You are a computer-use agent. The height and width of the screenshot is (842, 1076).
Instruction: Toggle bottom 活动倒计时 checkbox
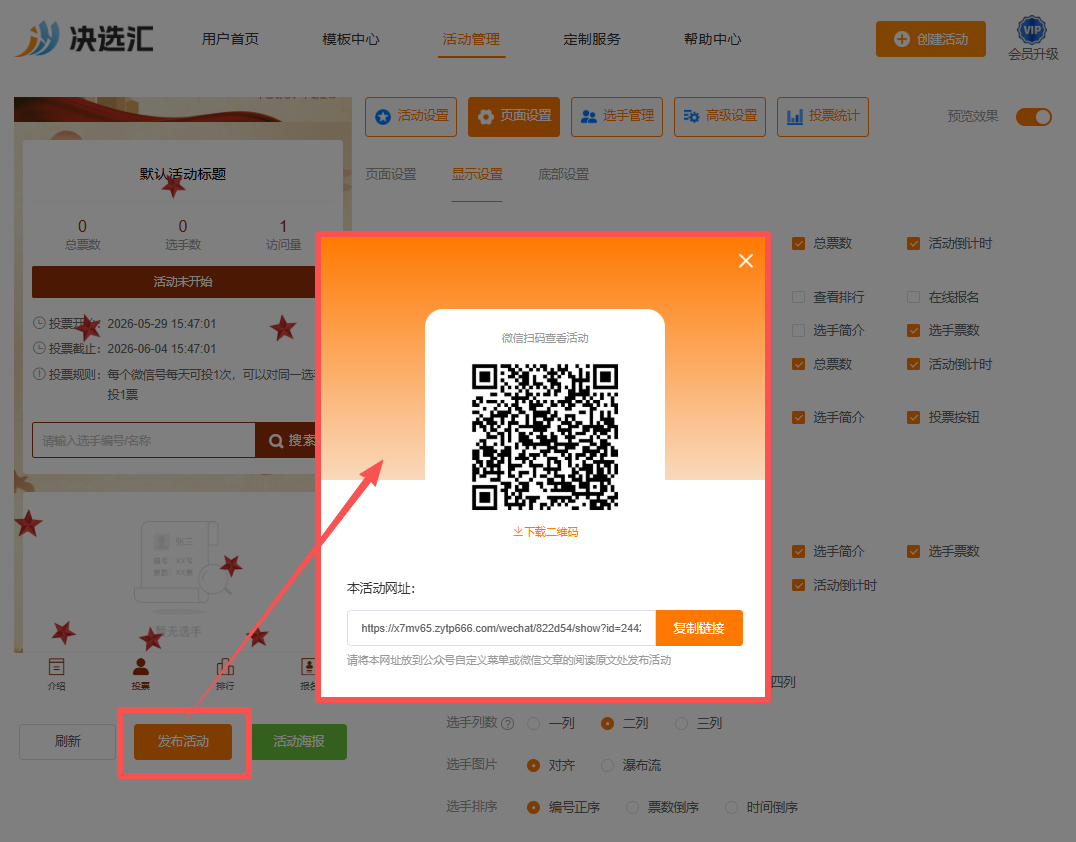tap(798, 585)
